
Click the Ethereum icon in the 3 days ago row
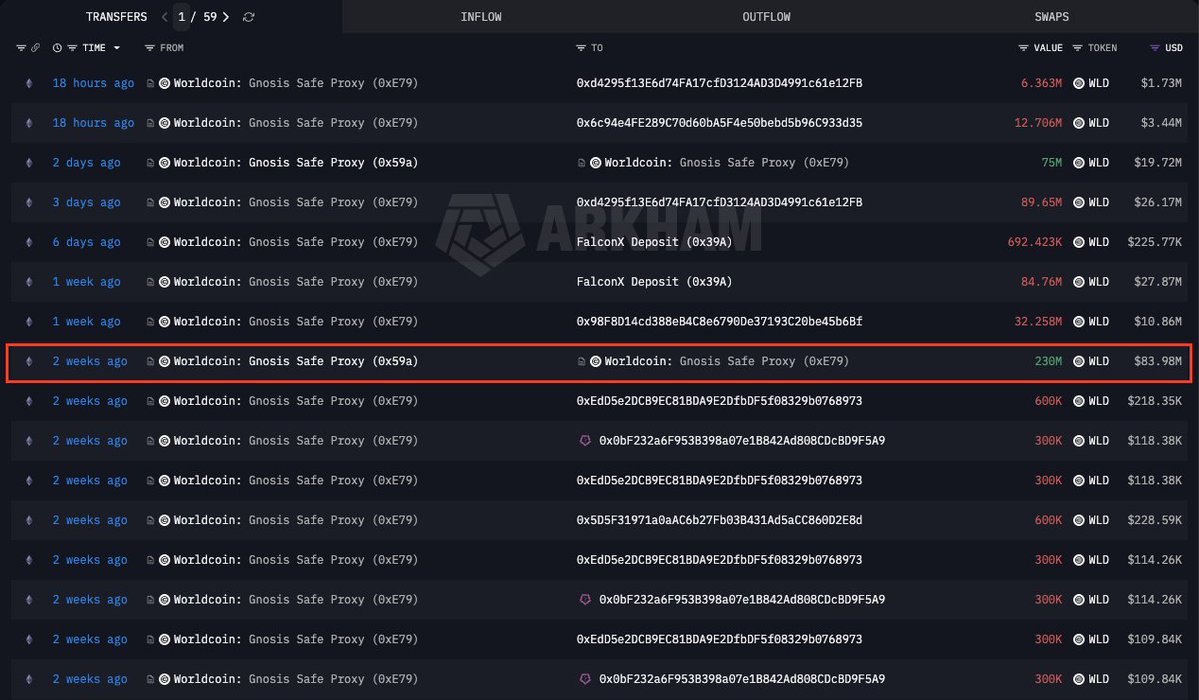[29, 202]
